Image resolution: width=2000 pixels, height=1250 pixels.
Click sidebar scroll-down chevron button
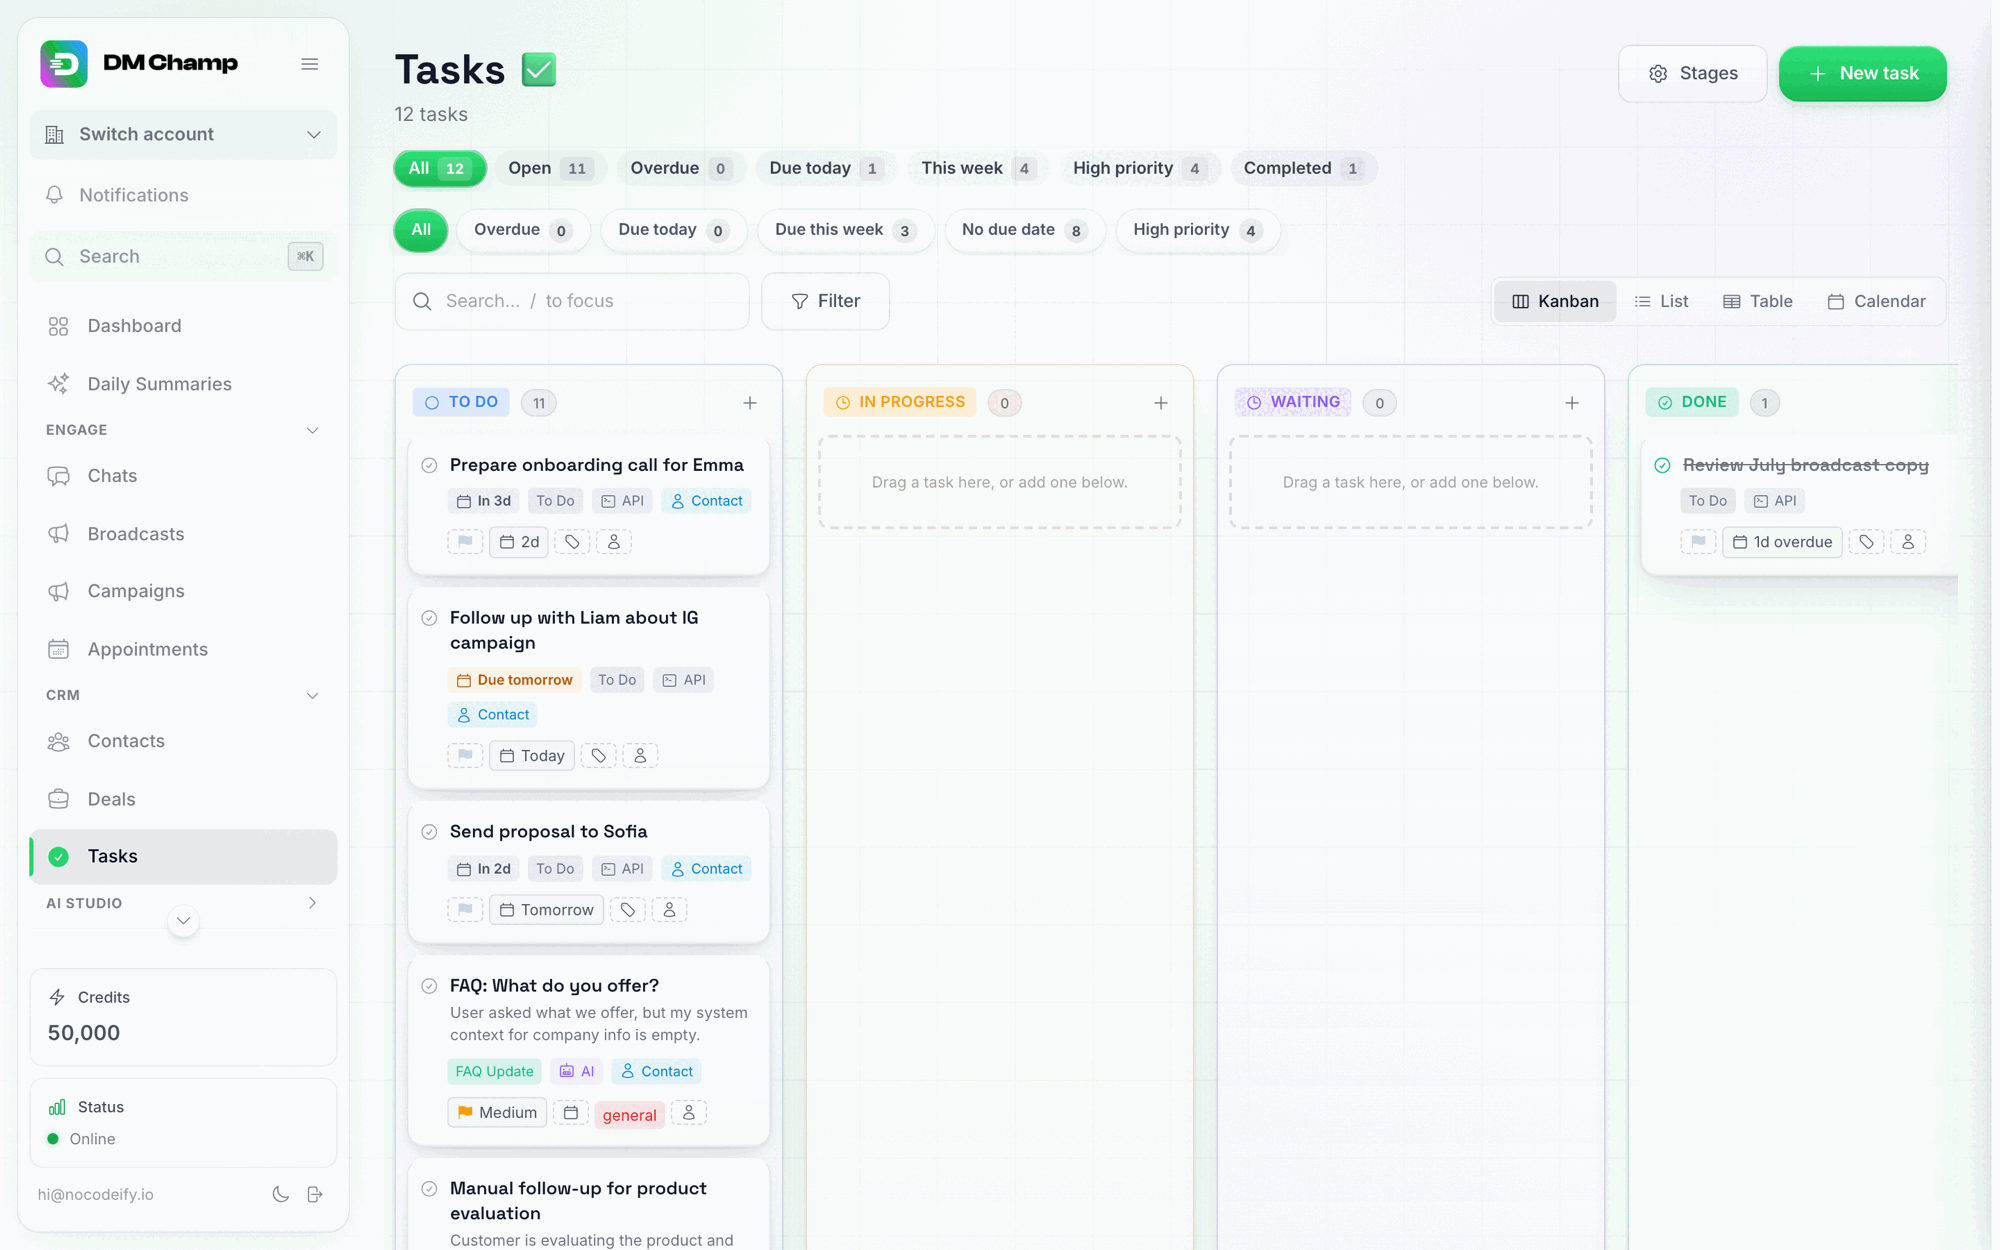pos(183,920)
